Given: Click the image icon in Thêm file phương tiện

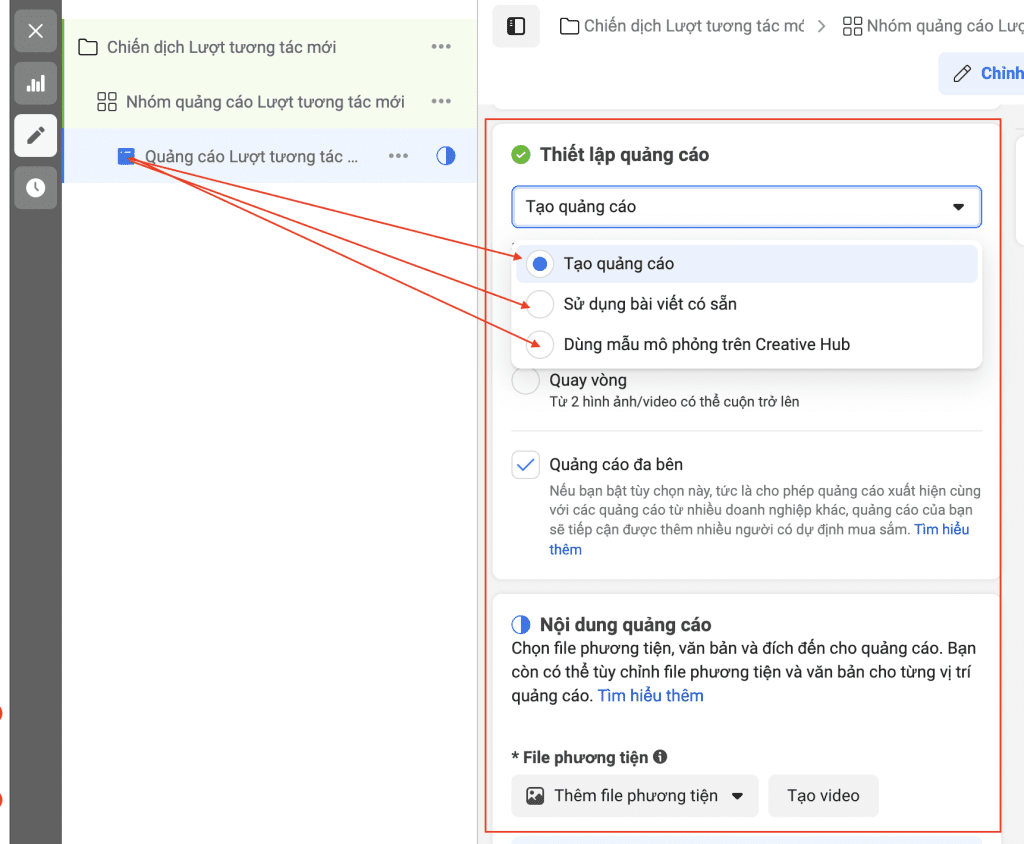Looking at the screenshot, I should point(535,796).
